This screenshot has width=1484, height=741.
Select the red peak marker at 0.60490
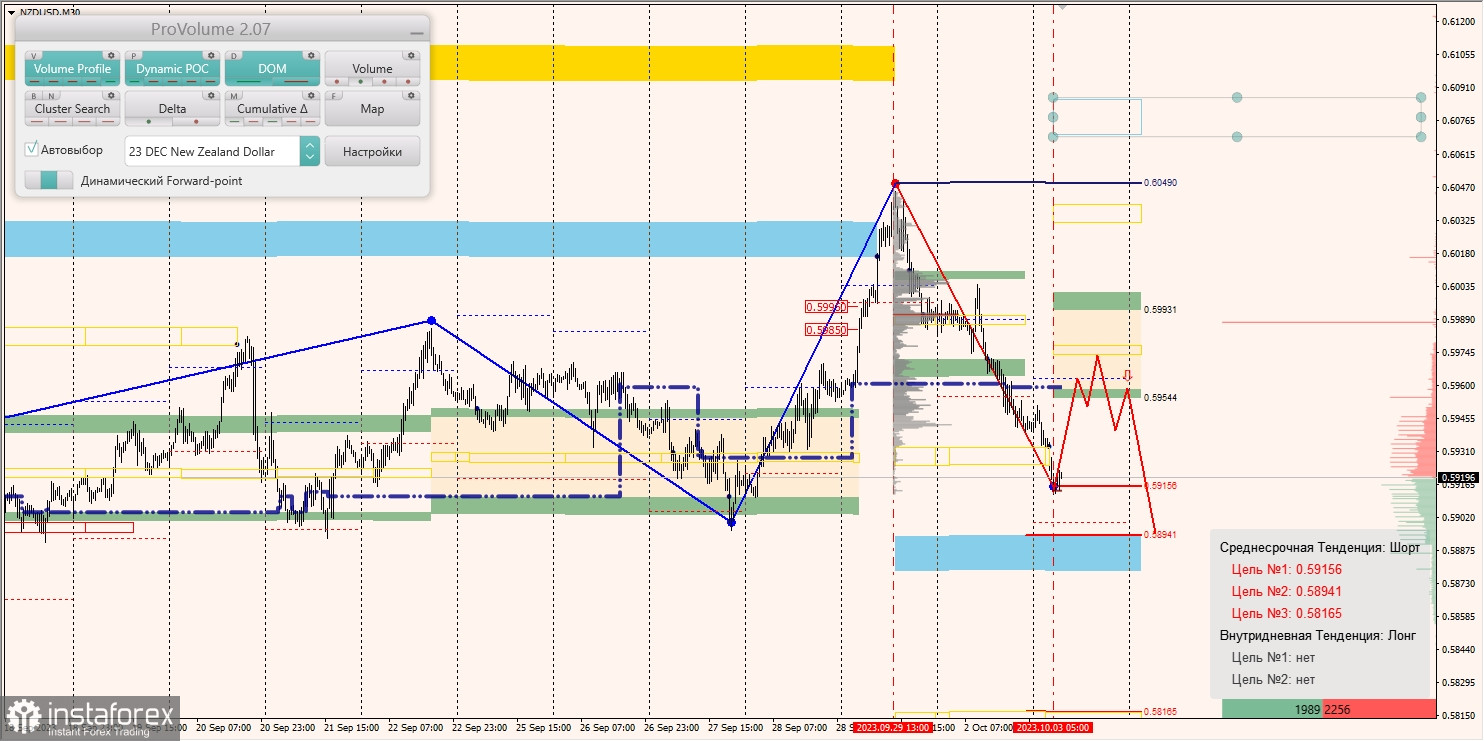pyautogui.click(x=895, y=183)
